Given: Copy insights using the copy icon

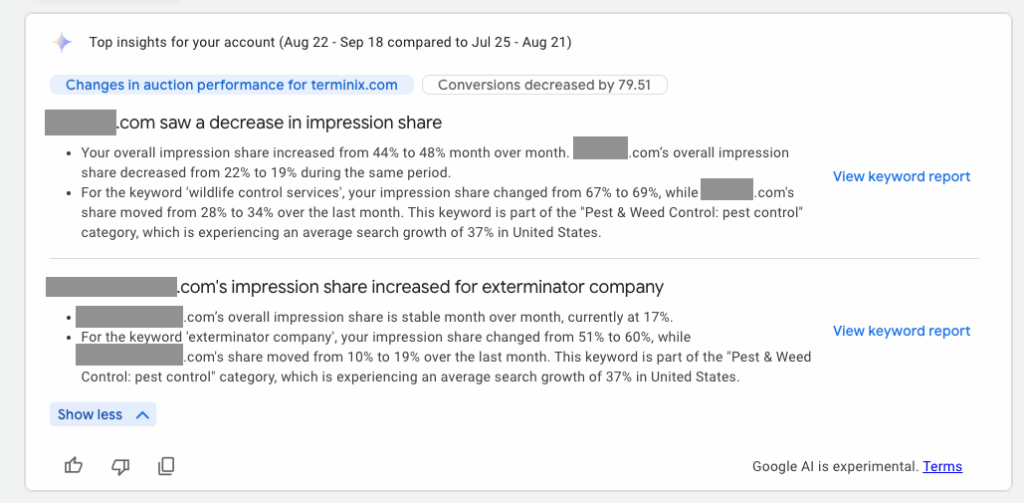Looking at the screenshot, I should [167, 465].
